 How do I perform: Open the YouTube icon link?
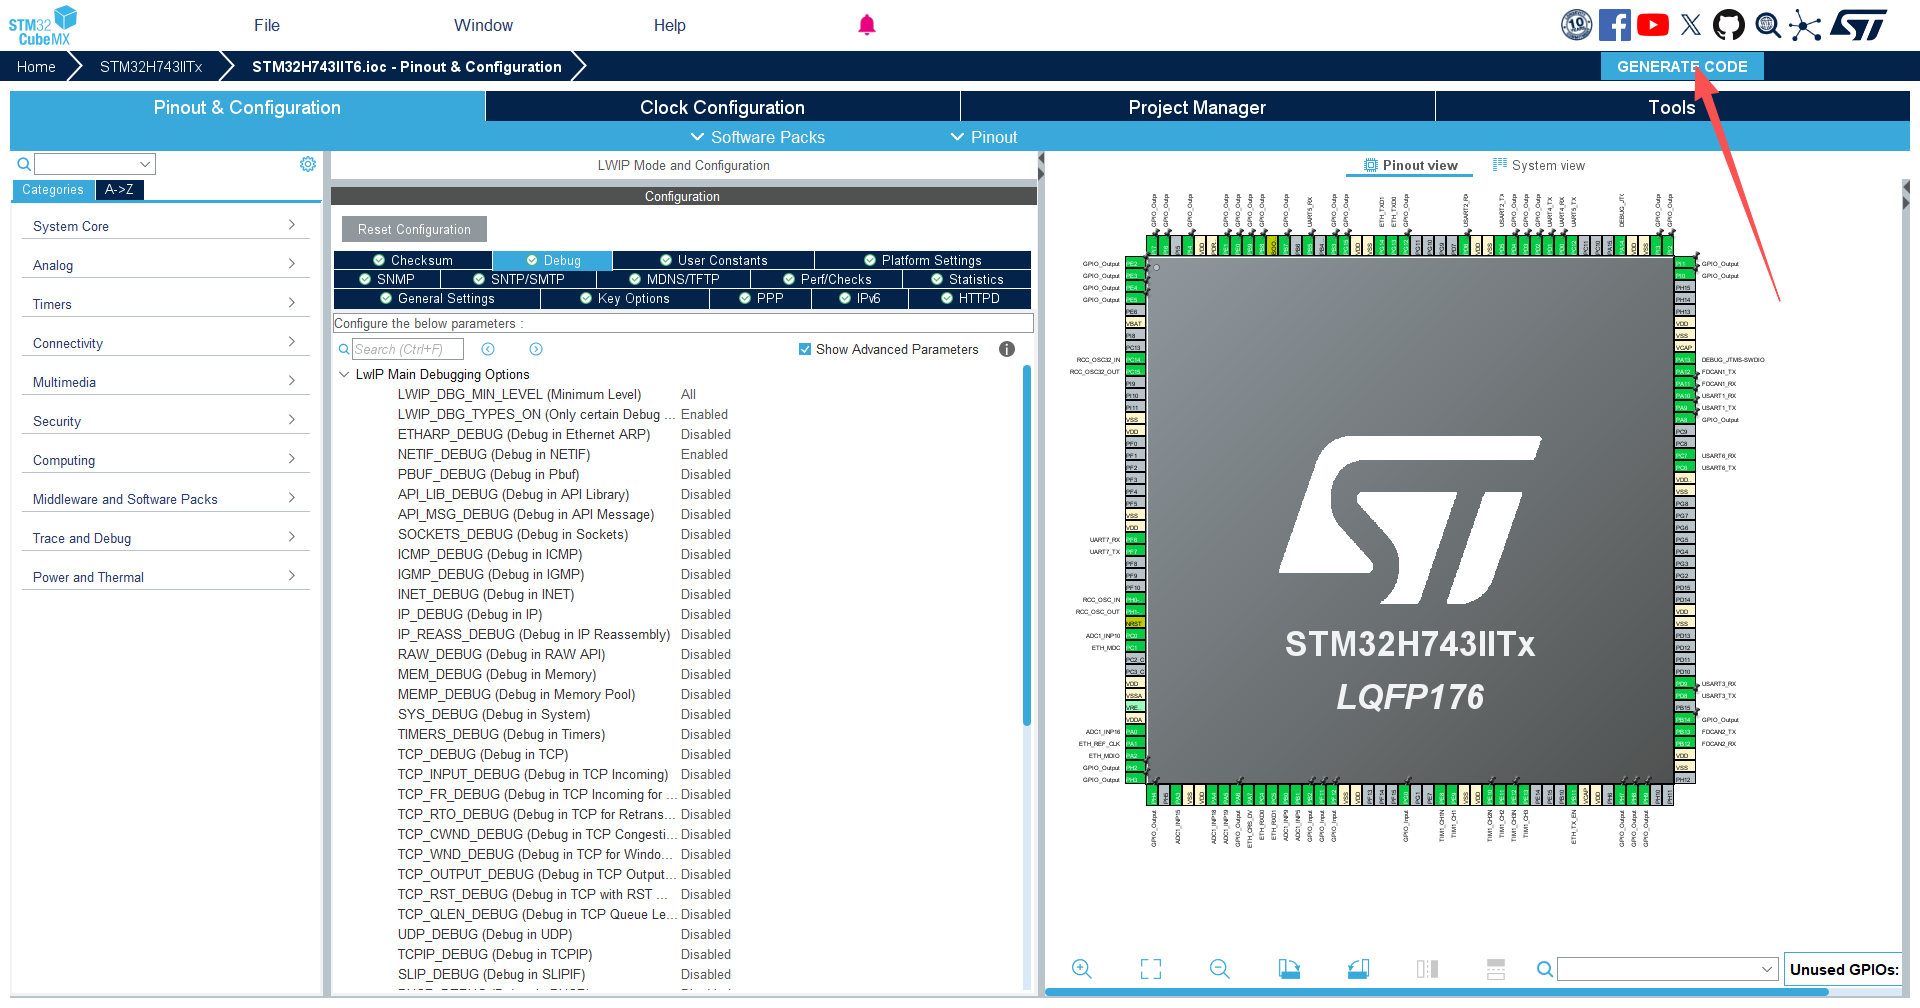(x=1653, y=25)
